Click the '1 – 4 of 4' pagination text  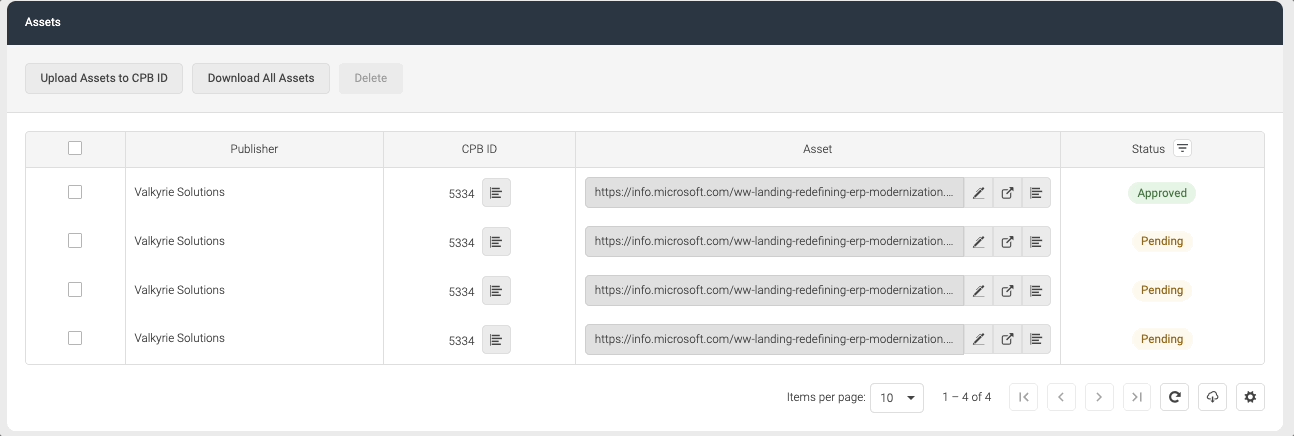(967, 397)
